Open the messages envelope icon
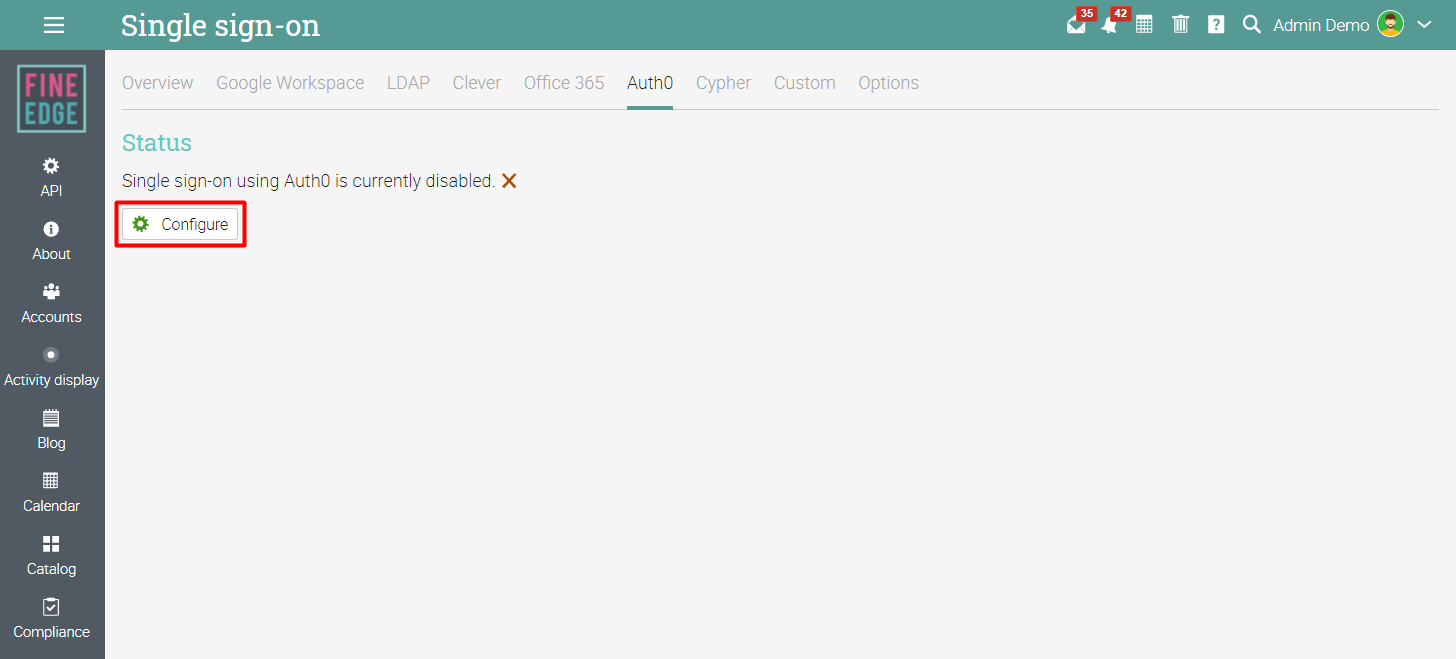 (x=1076, y=25)
